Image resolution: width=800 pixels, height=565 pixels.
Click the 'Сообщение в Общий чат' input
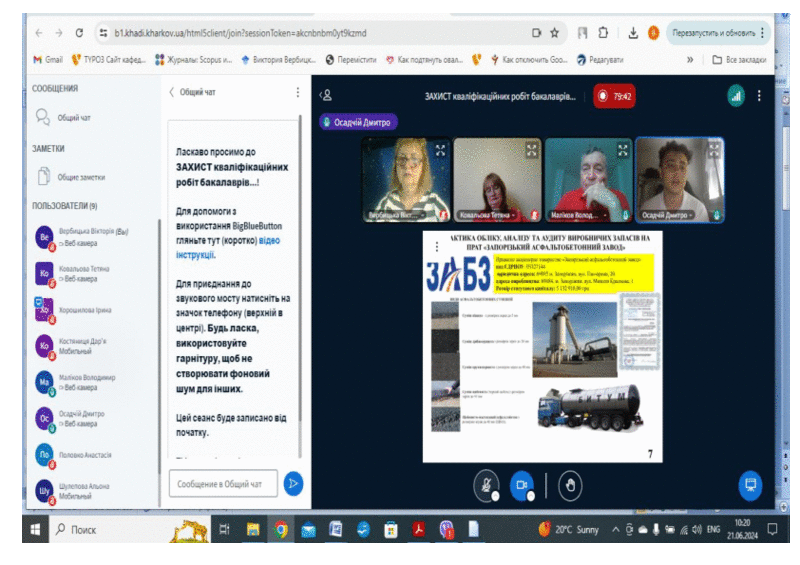point(223,483)
